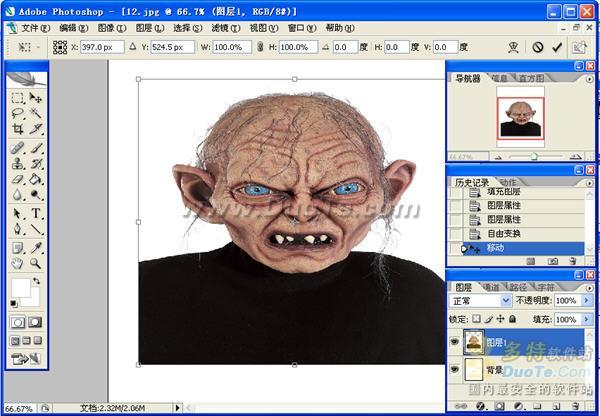Select the Dodge tool
This screenshot has width=600, height=416.
tap(36, 195)
